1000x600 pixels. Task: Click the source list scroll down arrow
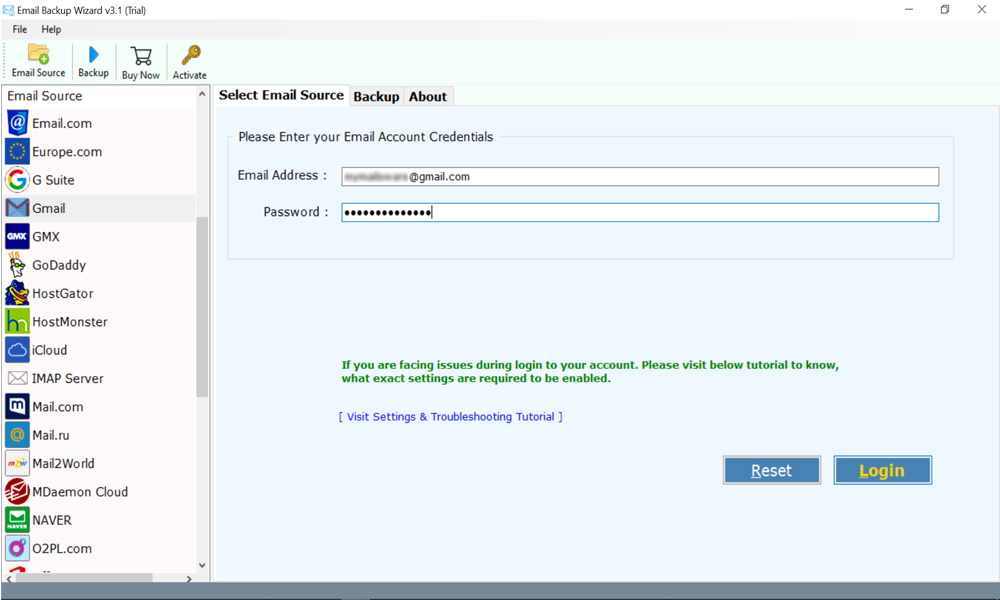click(202, 565)
